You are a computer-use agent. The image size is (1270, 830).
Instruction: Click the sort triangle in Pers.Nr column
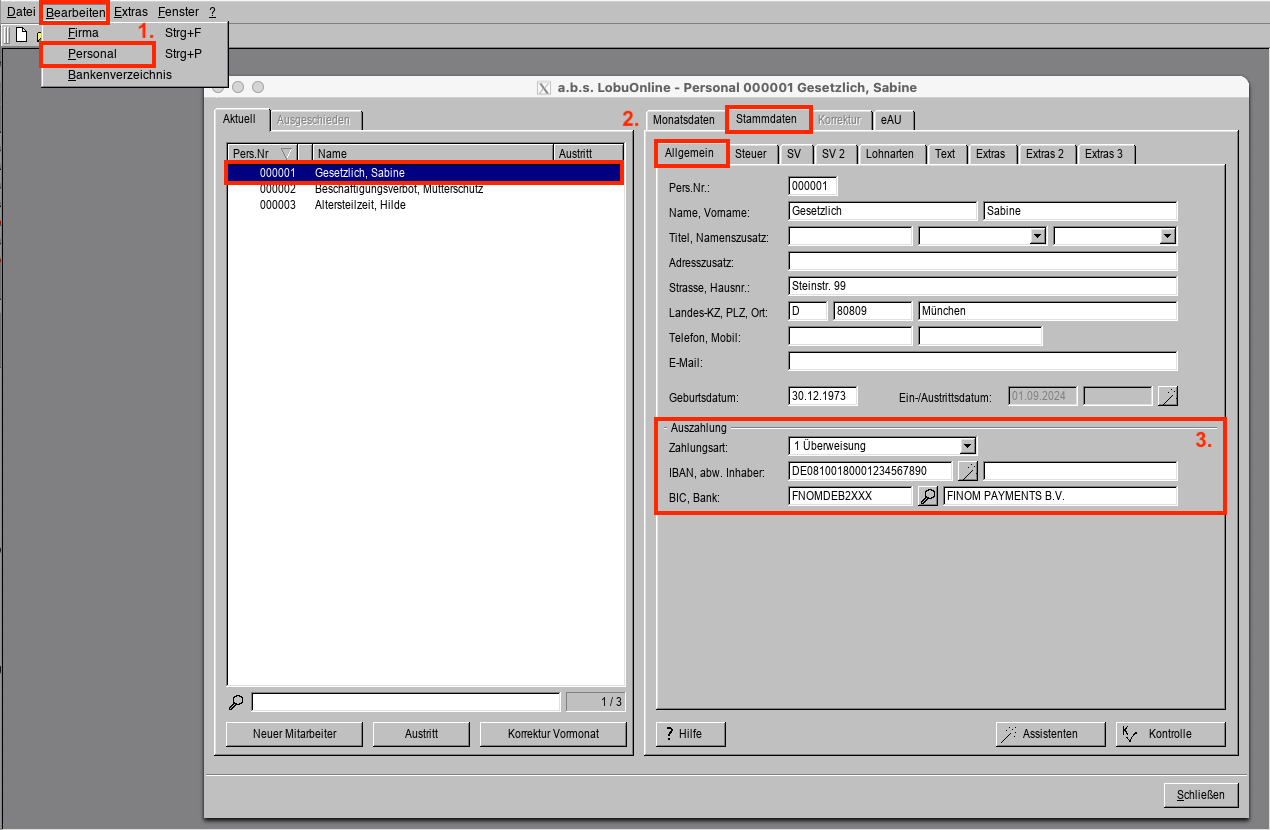287,154
